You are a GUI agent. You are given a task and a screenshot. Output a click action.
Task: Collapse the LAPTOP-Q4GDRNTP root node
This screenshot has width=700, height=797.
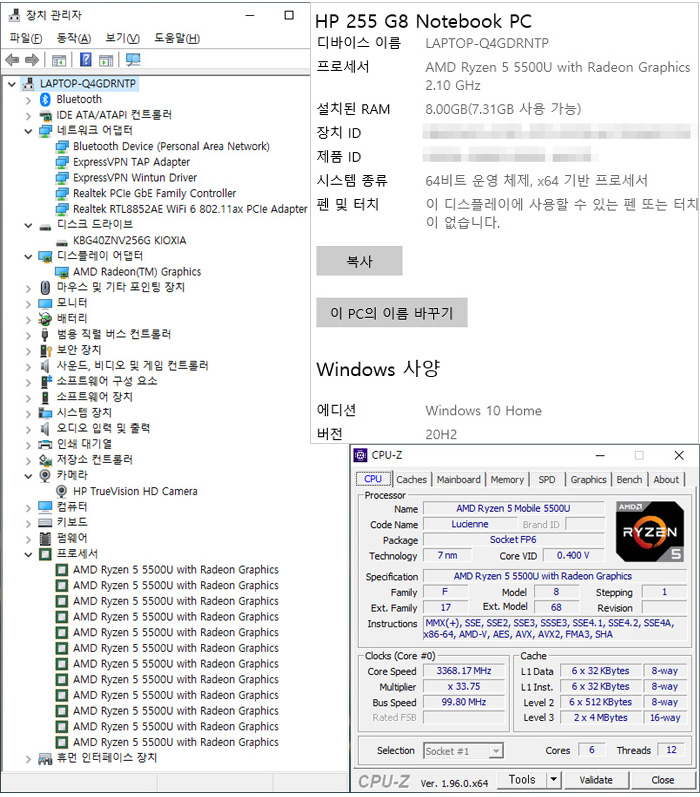[12, 84]
